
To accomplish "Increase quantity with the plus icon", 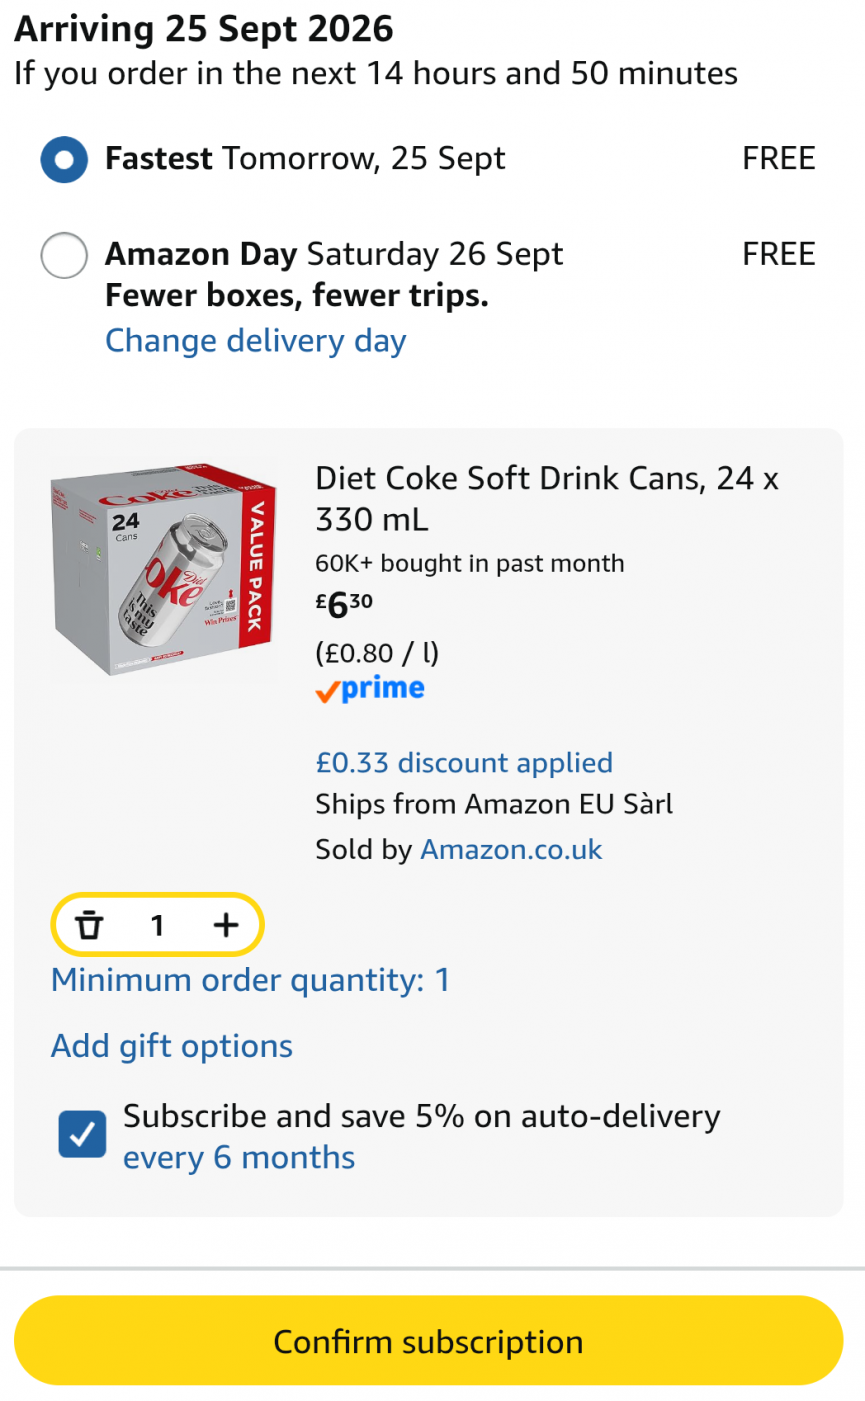I will point(226,925).
